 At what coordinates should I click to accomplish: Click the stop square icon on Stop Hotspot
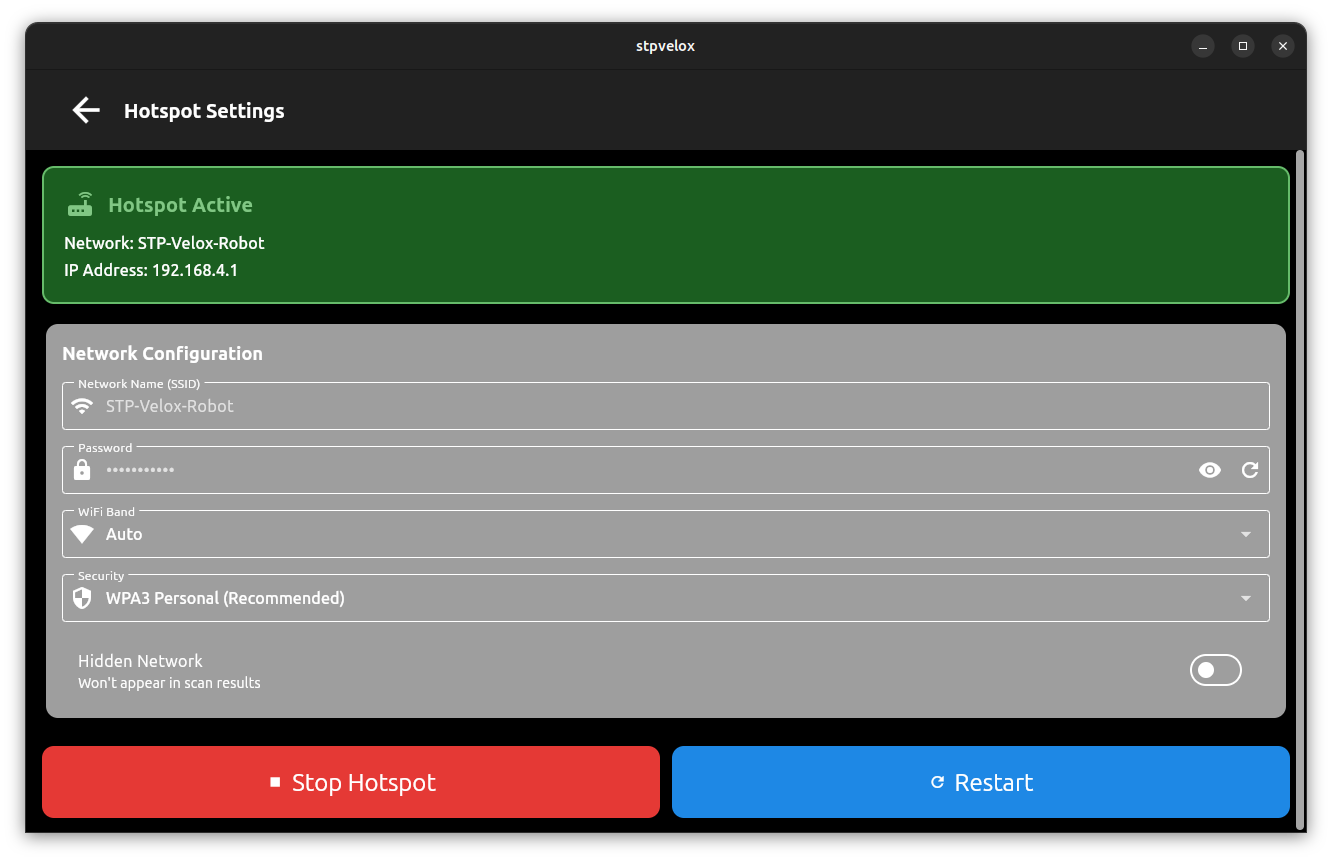(275, 782)
